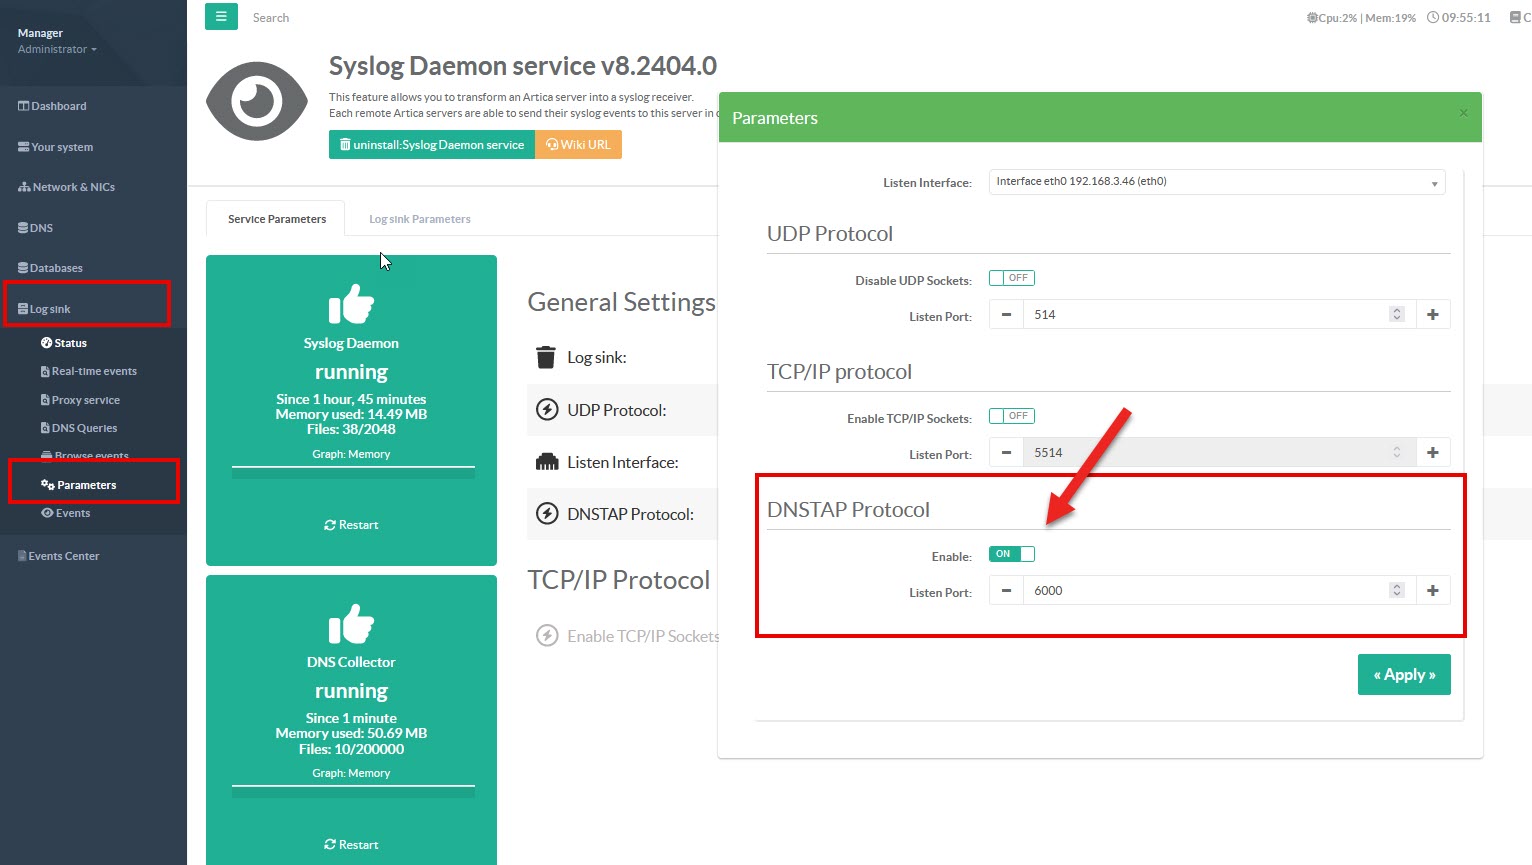This screenshot has width=1532, height=865.
Task: Click the Log sink trash icon
Action: (546, 358)
